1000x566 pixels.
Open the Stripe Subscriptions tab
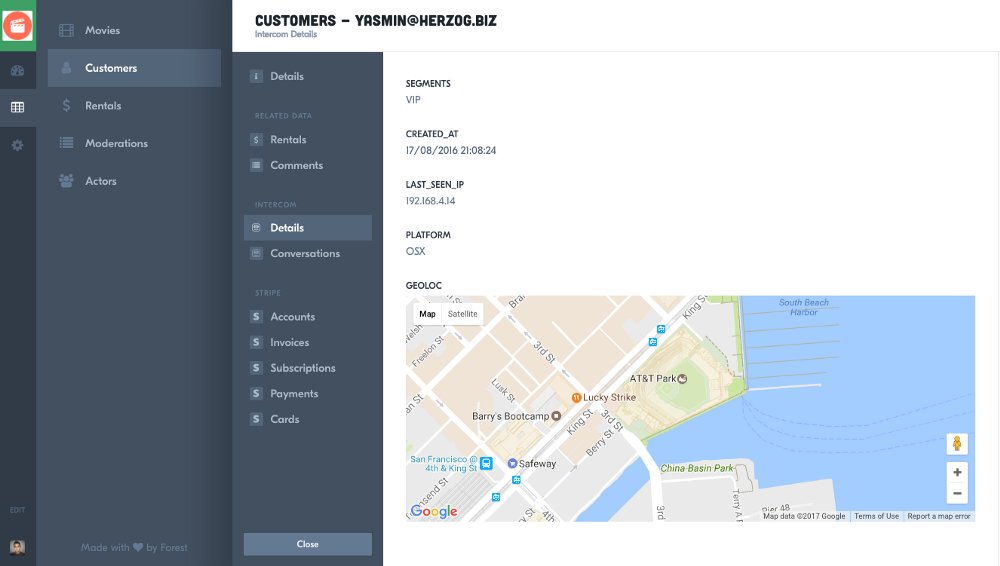pos(308,368)
